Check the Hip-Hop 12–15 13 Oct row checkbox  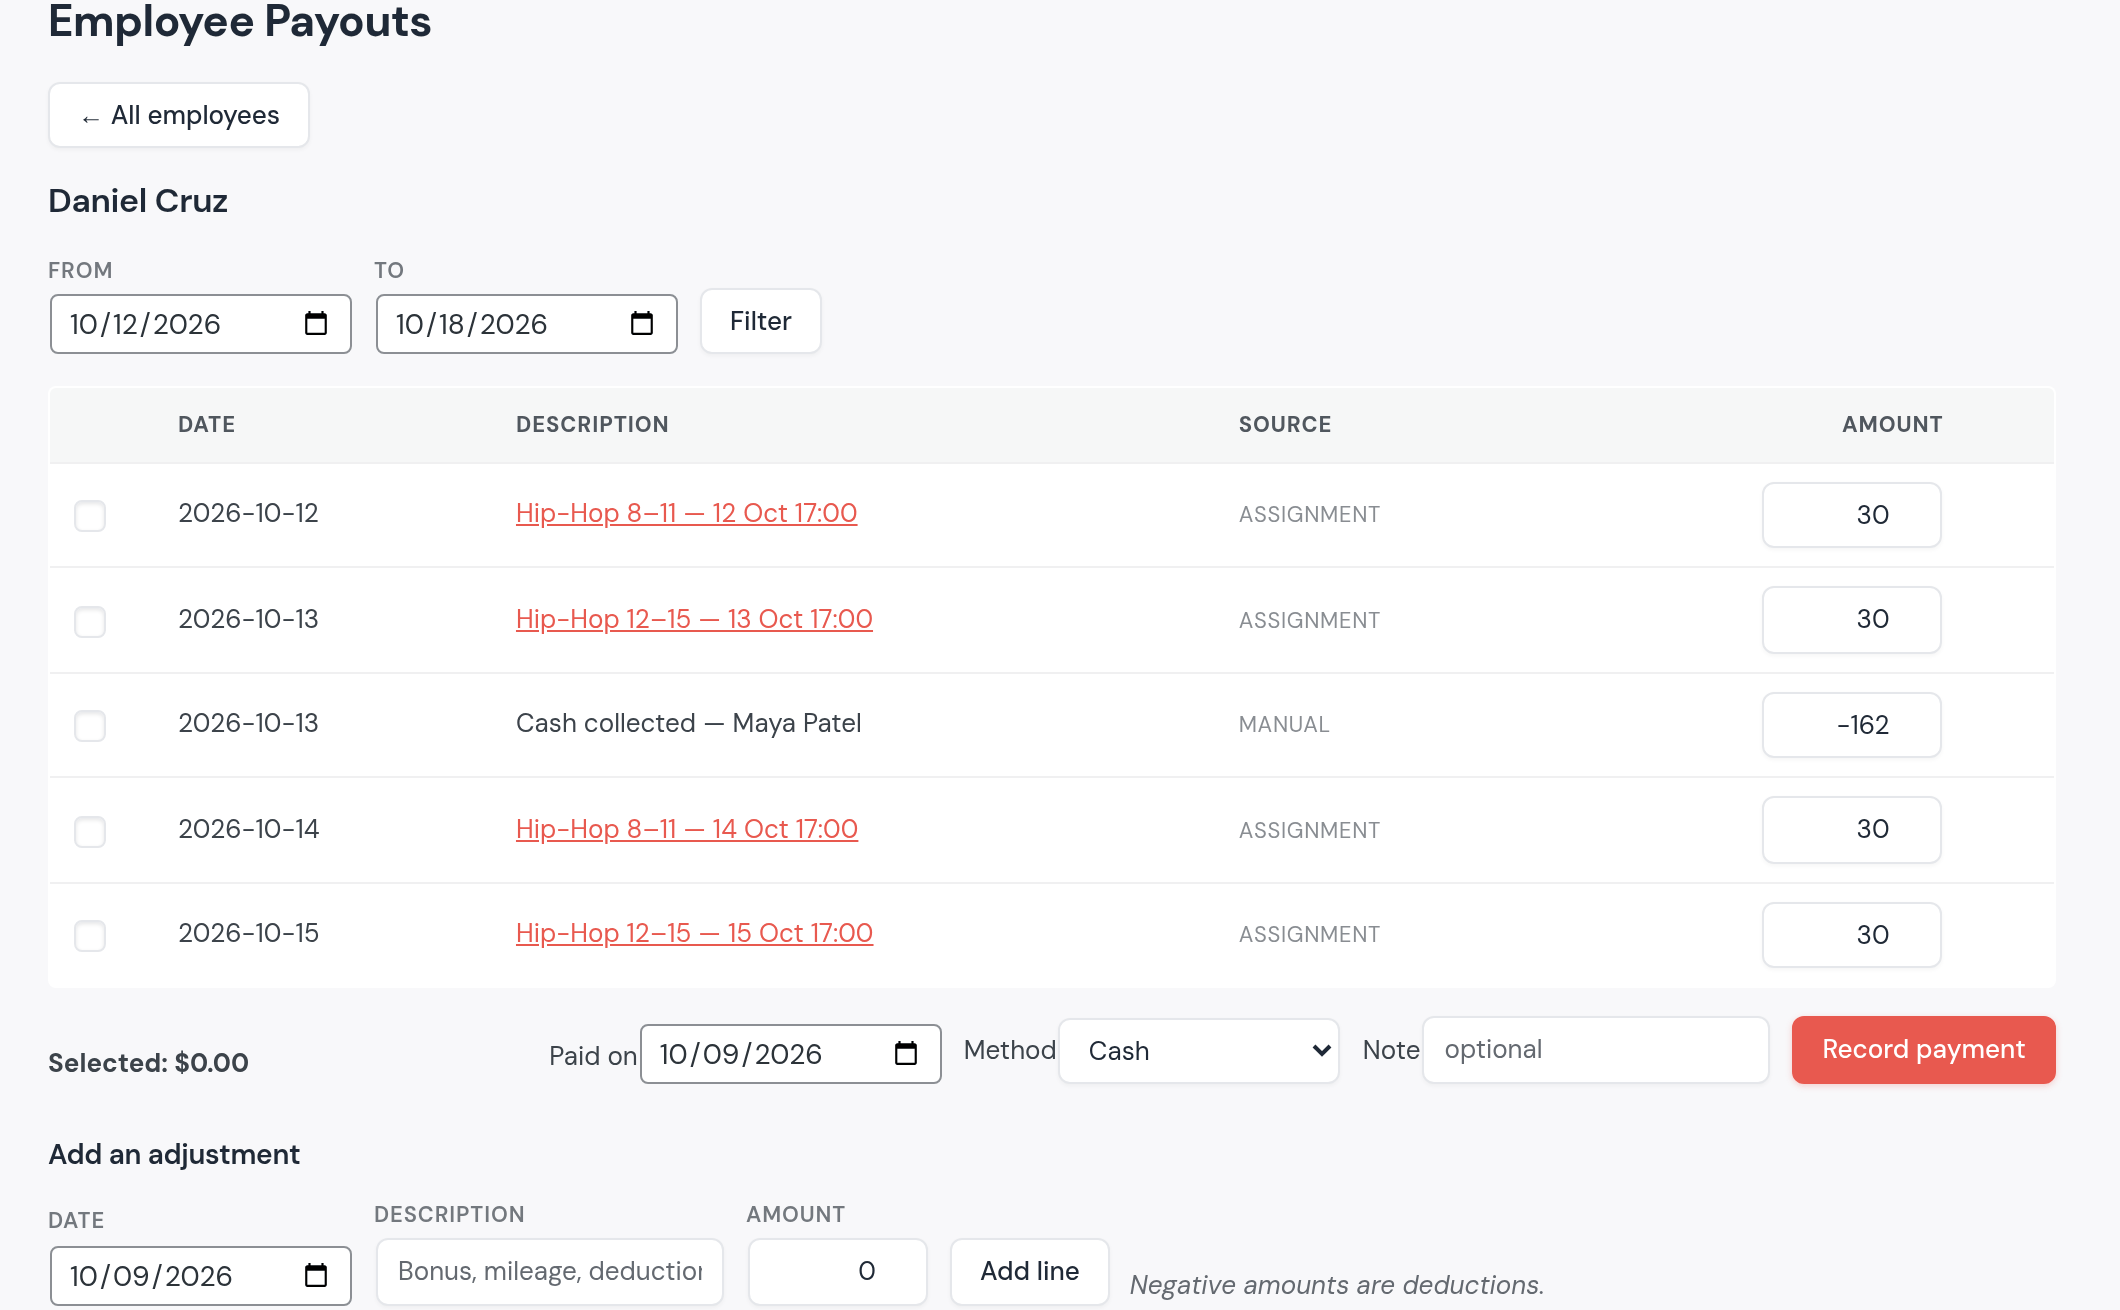pyautogui.click(x=90, y=621)
